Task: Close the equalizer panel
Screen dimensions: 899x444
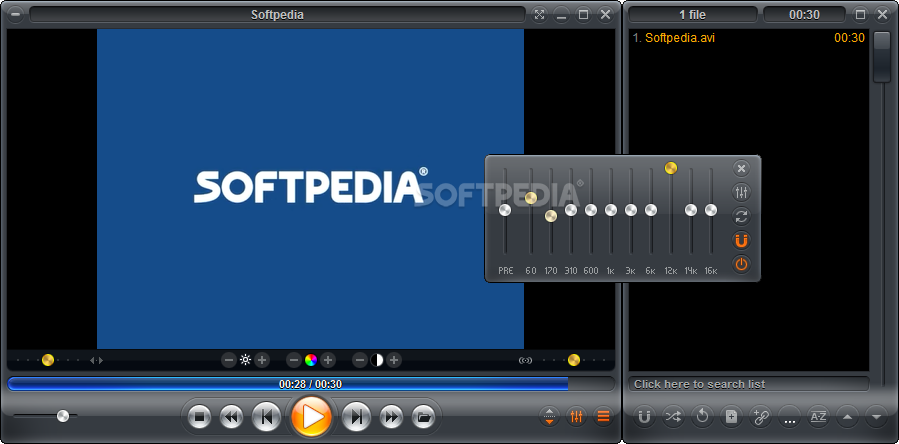Action: 741,168
